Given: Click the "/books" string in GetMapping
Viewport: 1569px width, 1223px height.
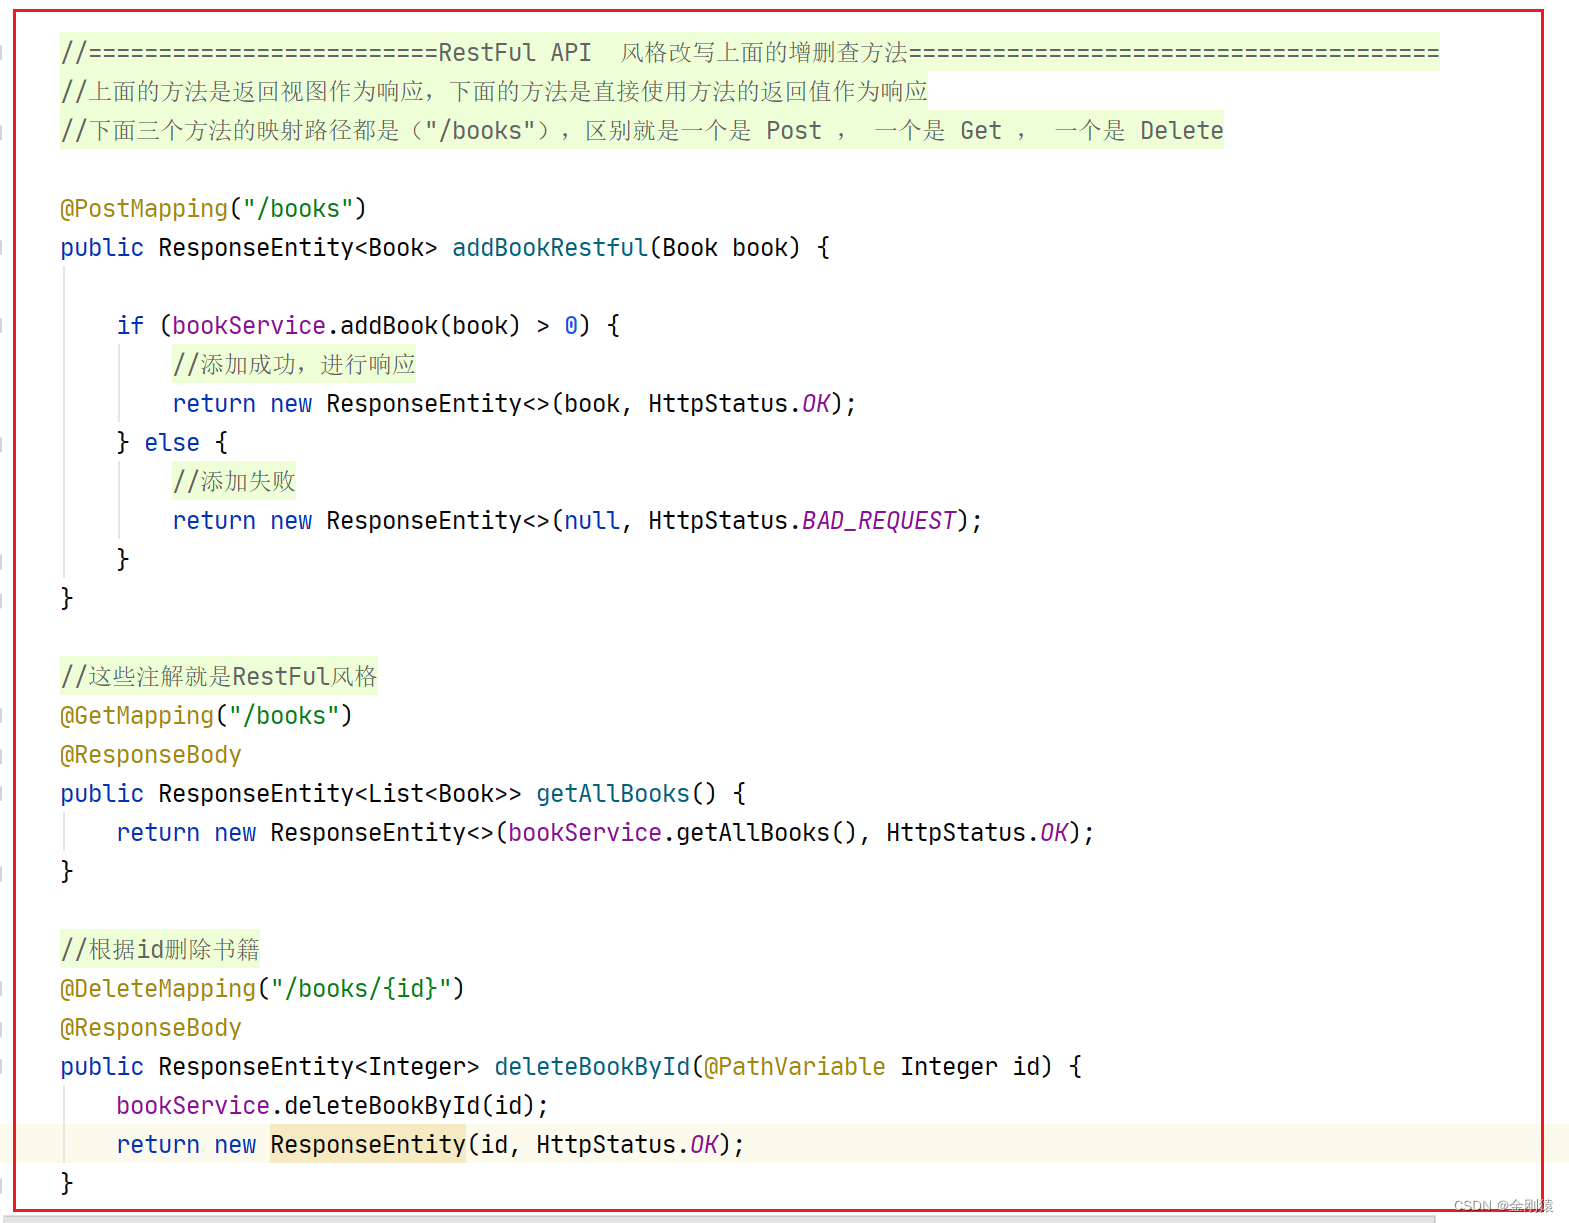Looking at the screenshot, I should [284, 716].
